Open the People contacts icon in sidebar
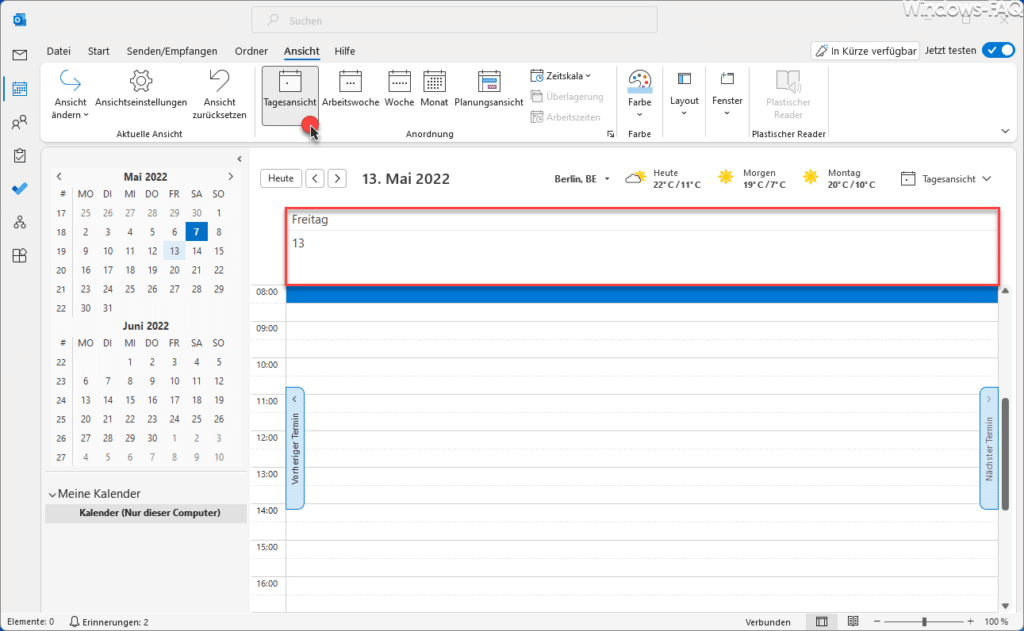This screenshot has height=631, width=1024. coord(20,122)
